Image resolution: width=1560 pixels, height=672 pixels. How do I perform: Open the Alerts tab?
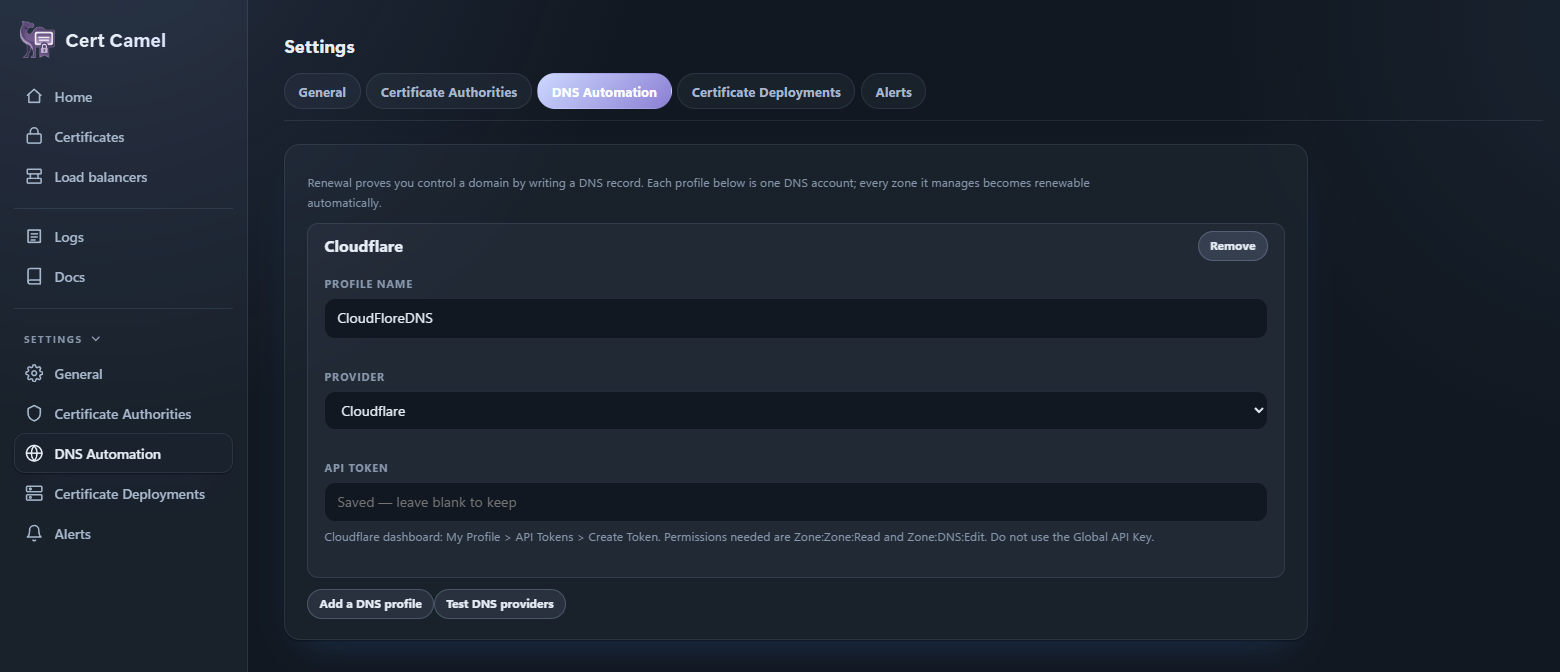click(893, 92)
